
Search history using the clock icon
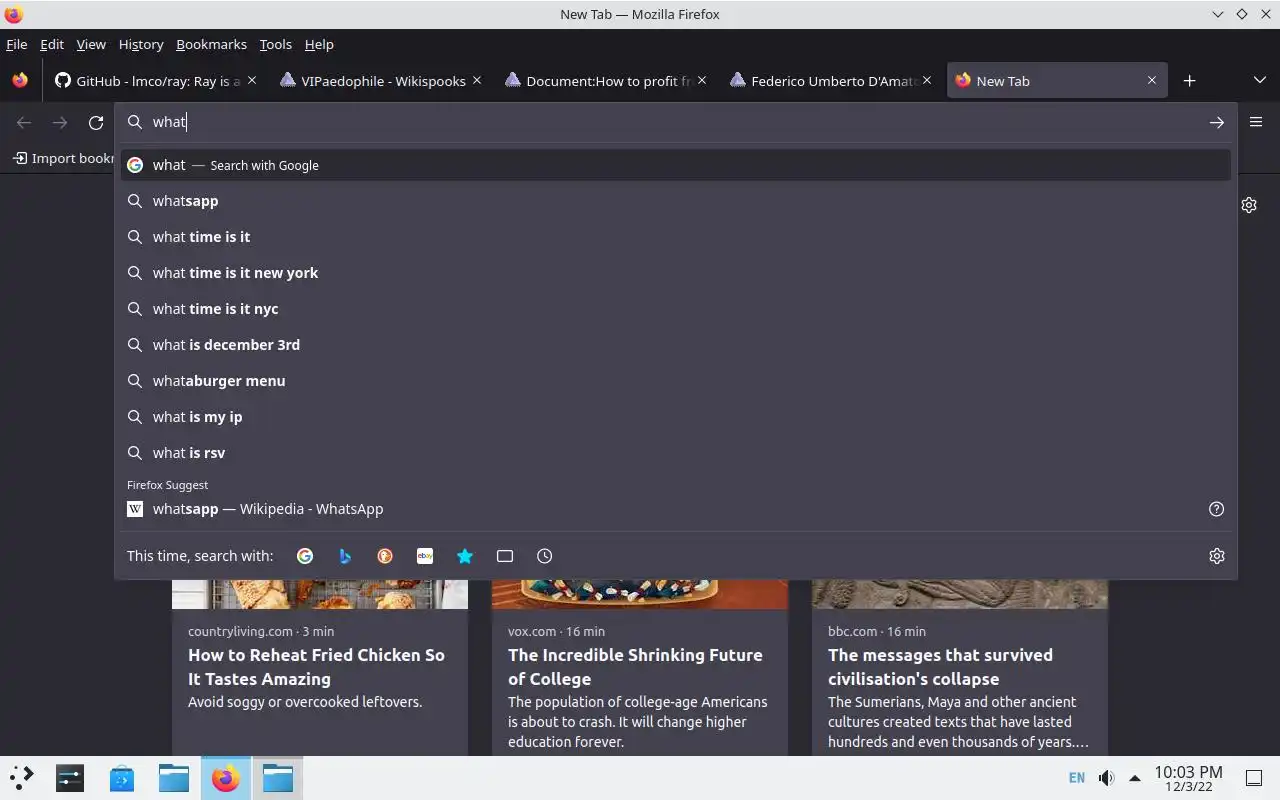pos(545,556)
